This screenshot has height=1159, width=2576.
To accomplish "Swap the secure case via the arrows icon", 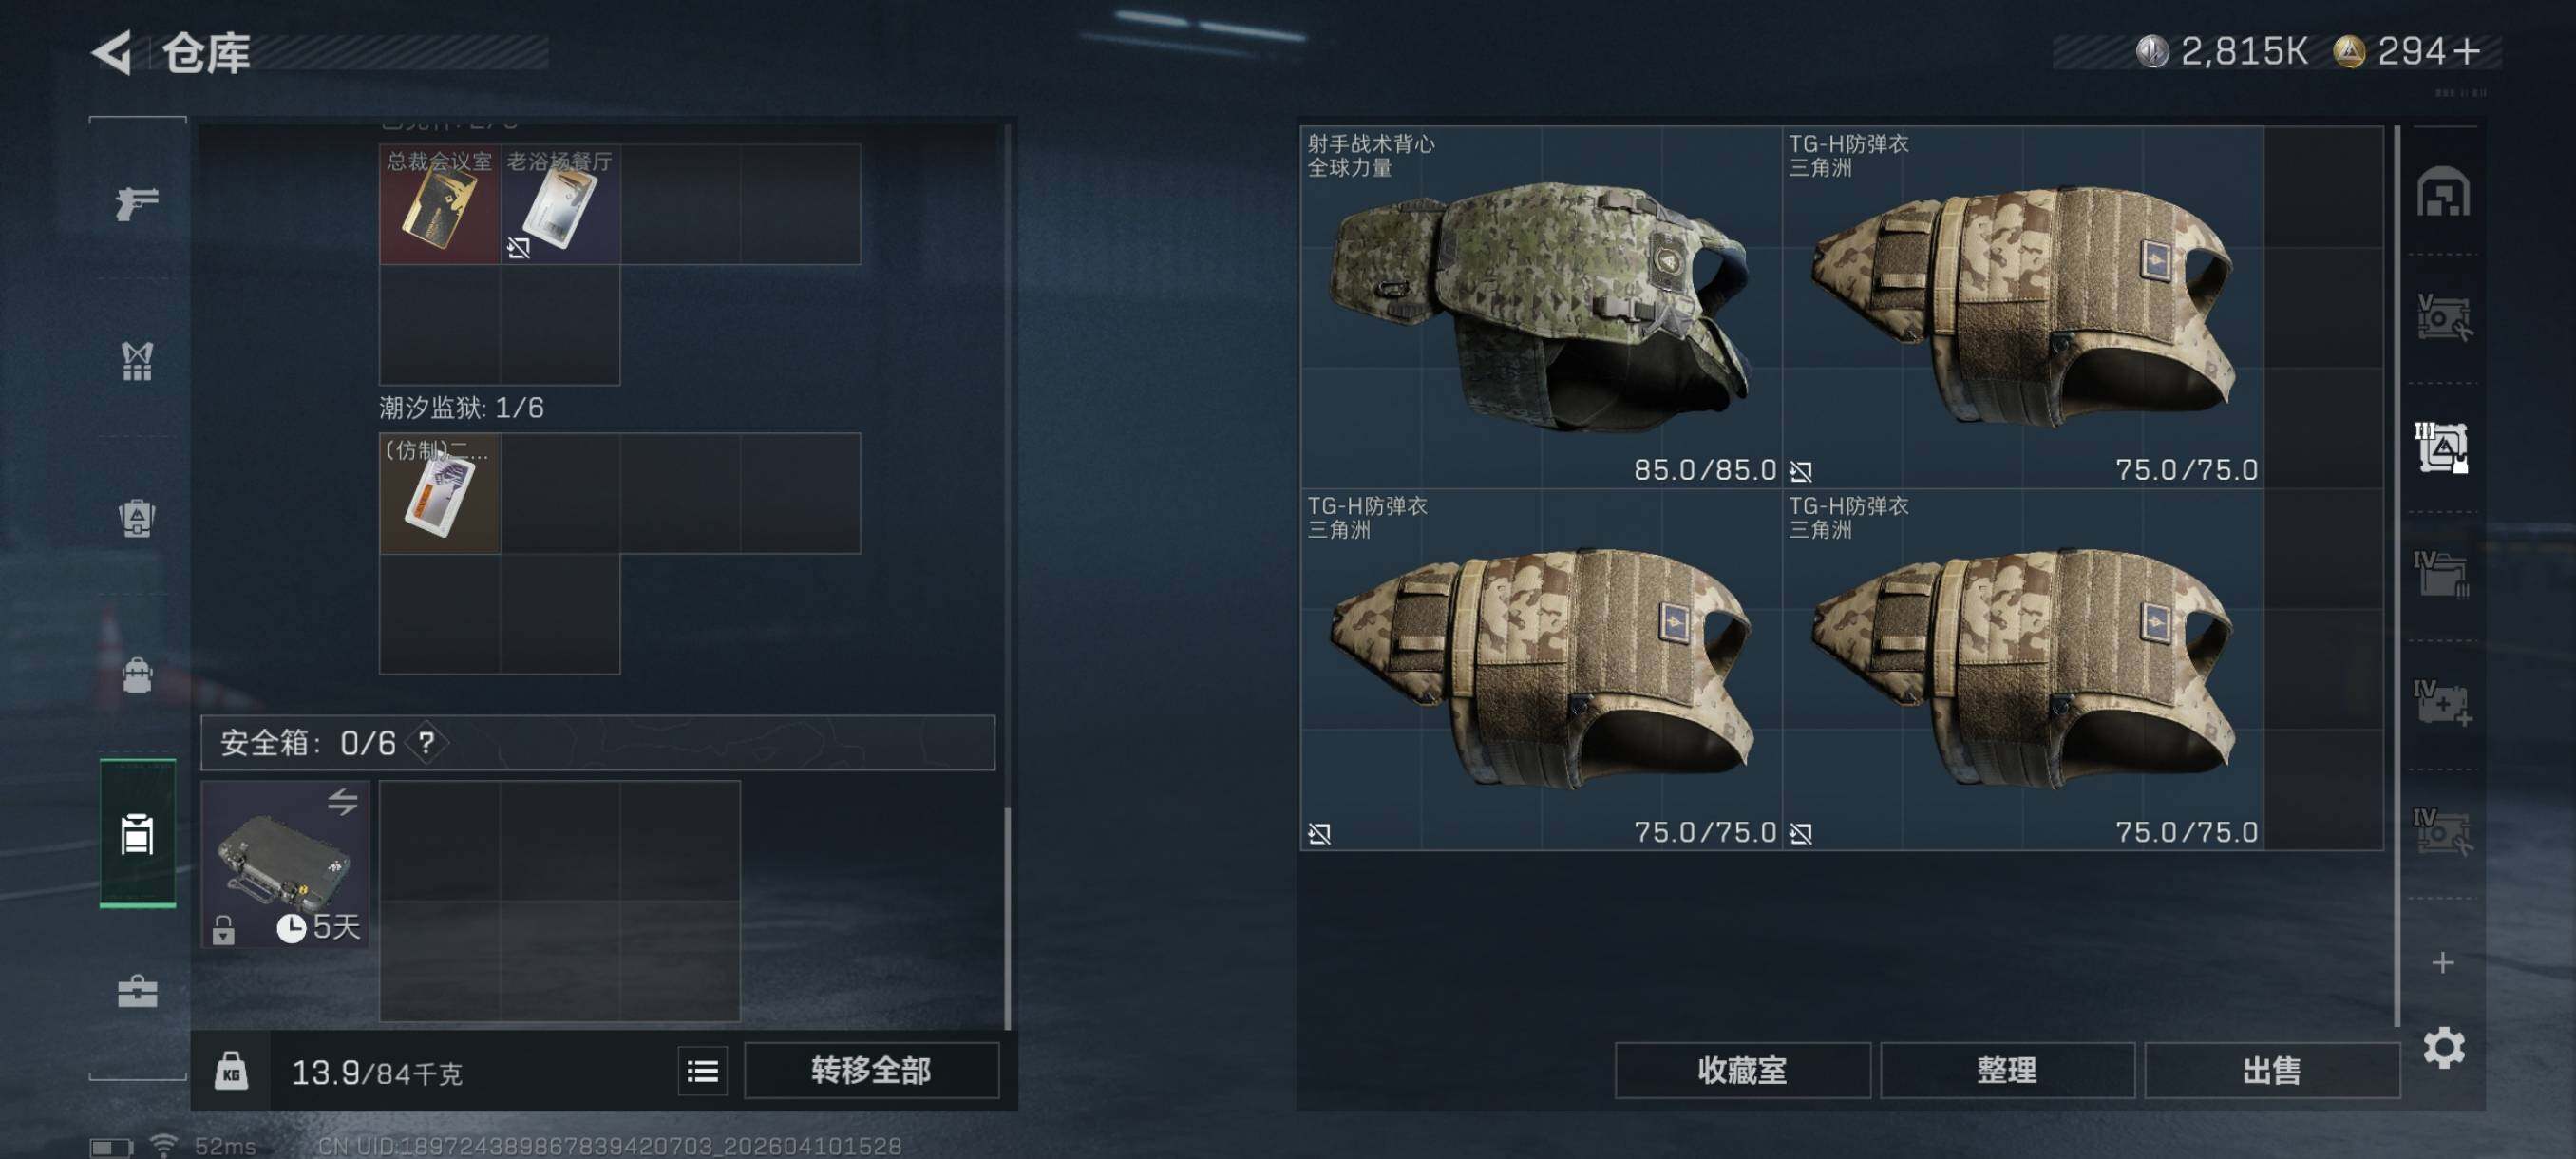I will coord(342,801).
